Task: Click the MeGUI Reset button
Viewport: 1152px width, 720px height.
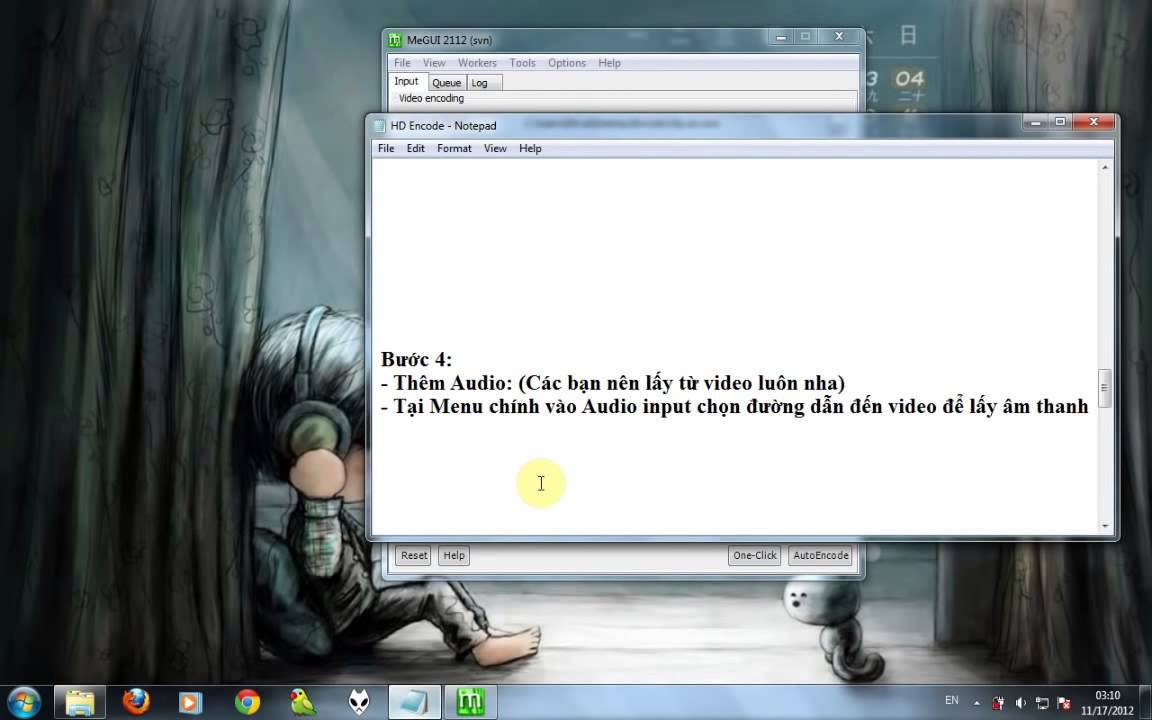Action: point(414,555)
